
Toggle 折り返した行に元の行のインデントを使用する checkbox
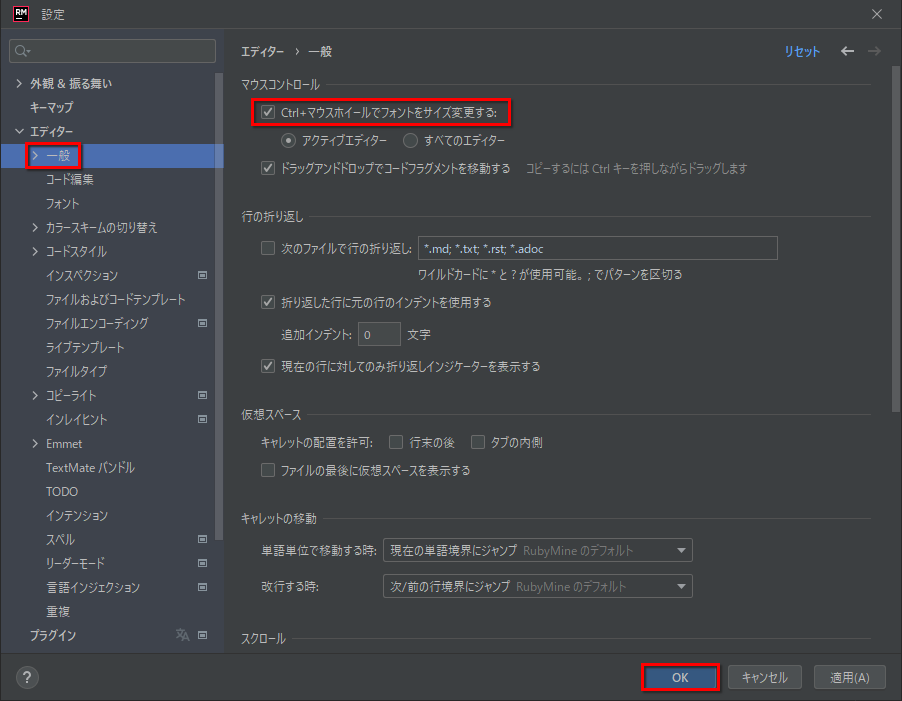point(268,302)
